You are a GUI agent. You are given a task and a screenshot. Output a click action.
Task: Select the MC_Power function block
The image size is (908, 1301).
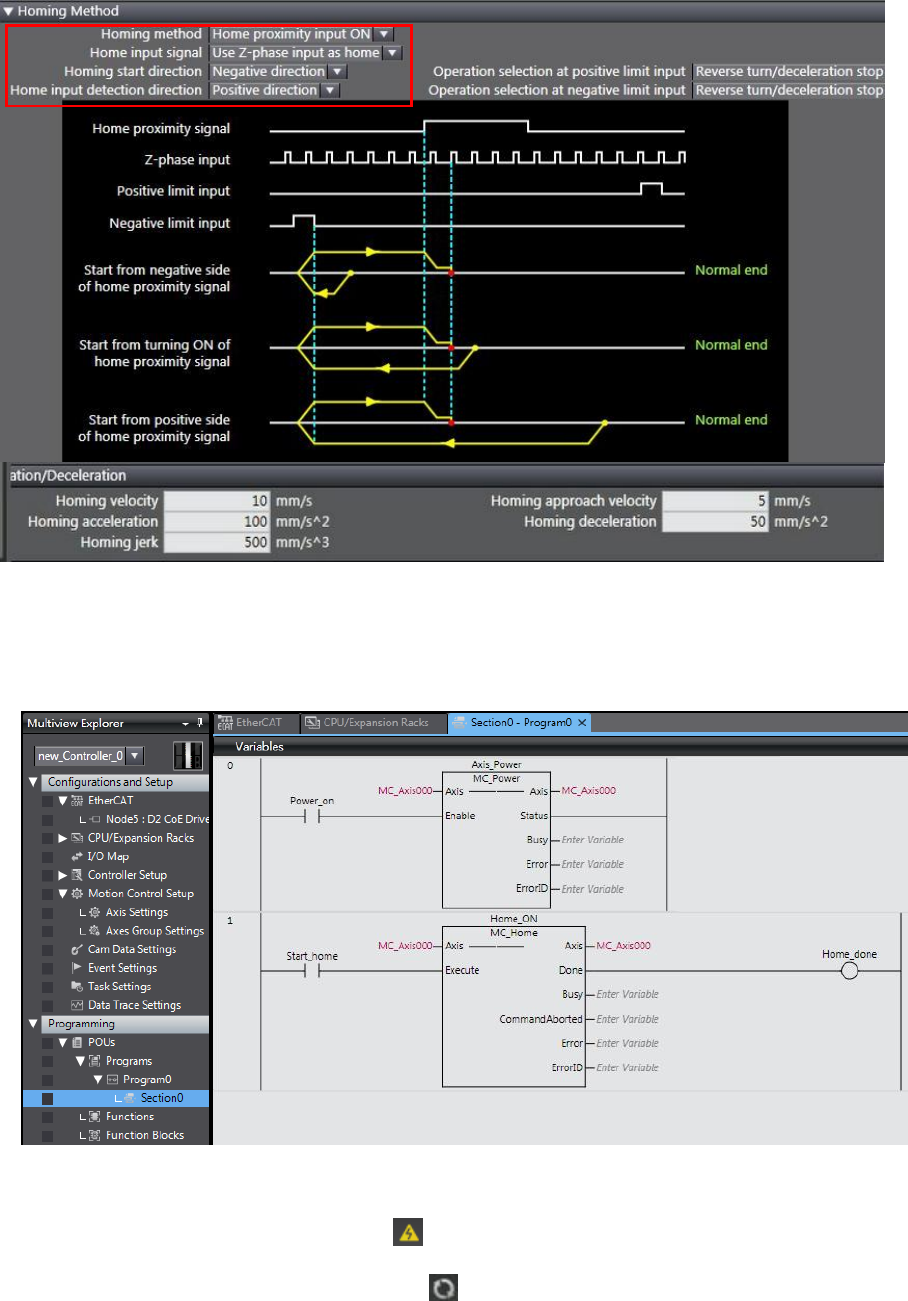pyautogui.click(x=496, y=838)
